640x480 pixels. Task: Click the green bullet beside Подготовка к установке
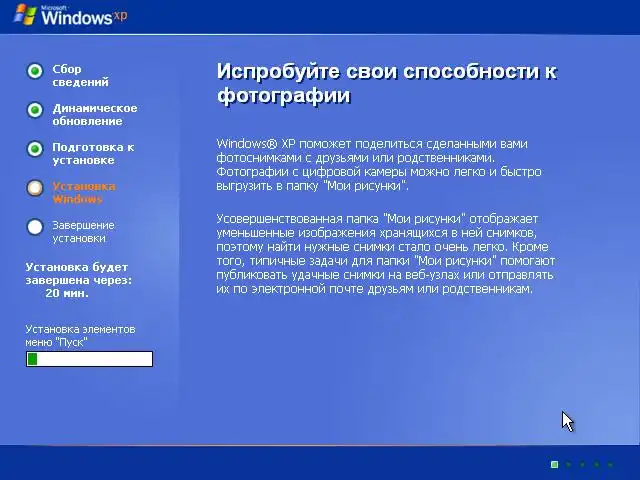click(x=35, y=149)
